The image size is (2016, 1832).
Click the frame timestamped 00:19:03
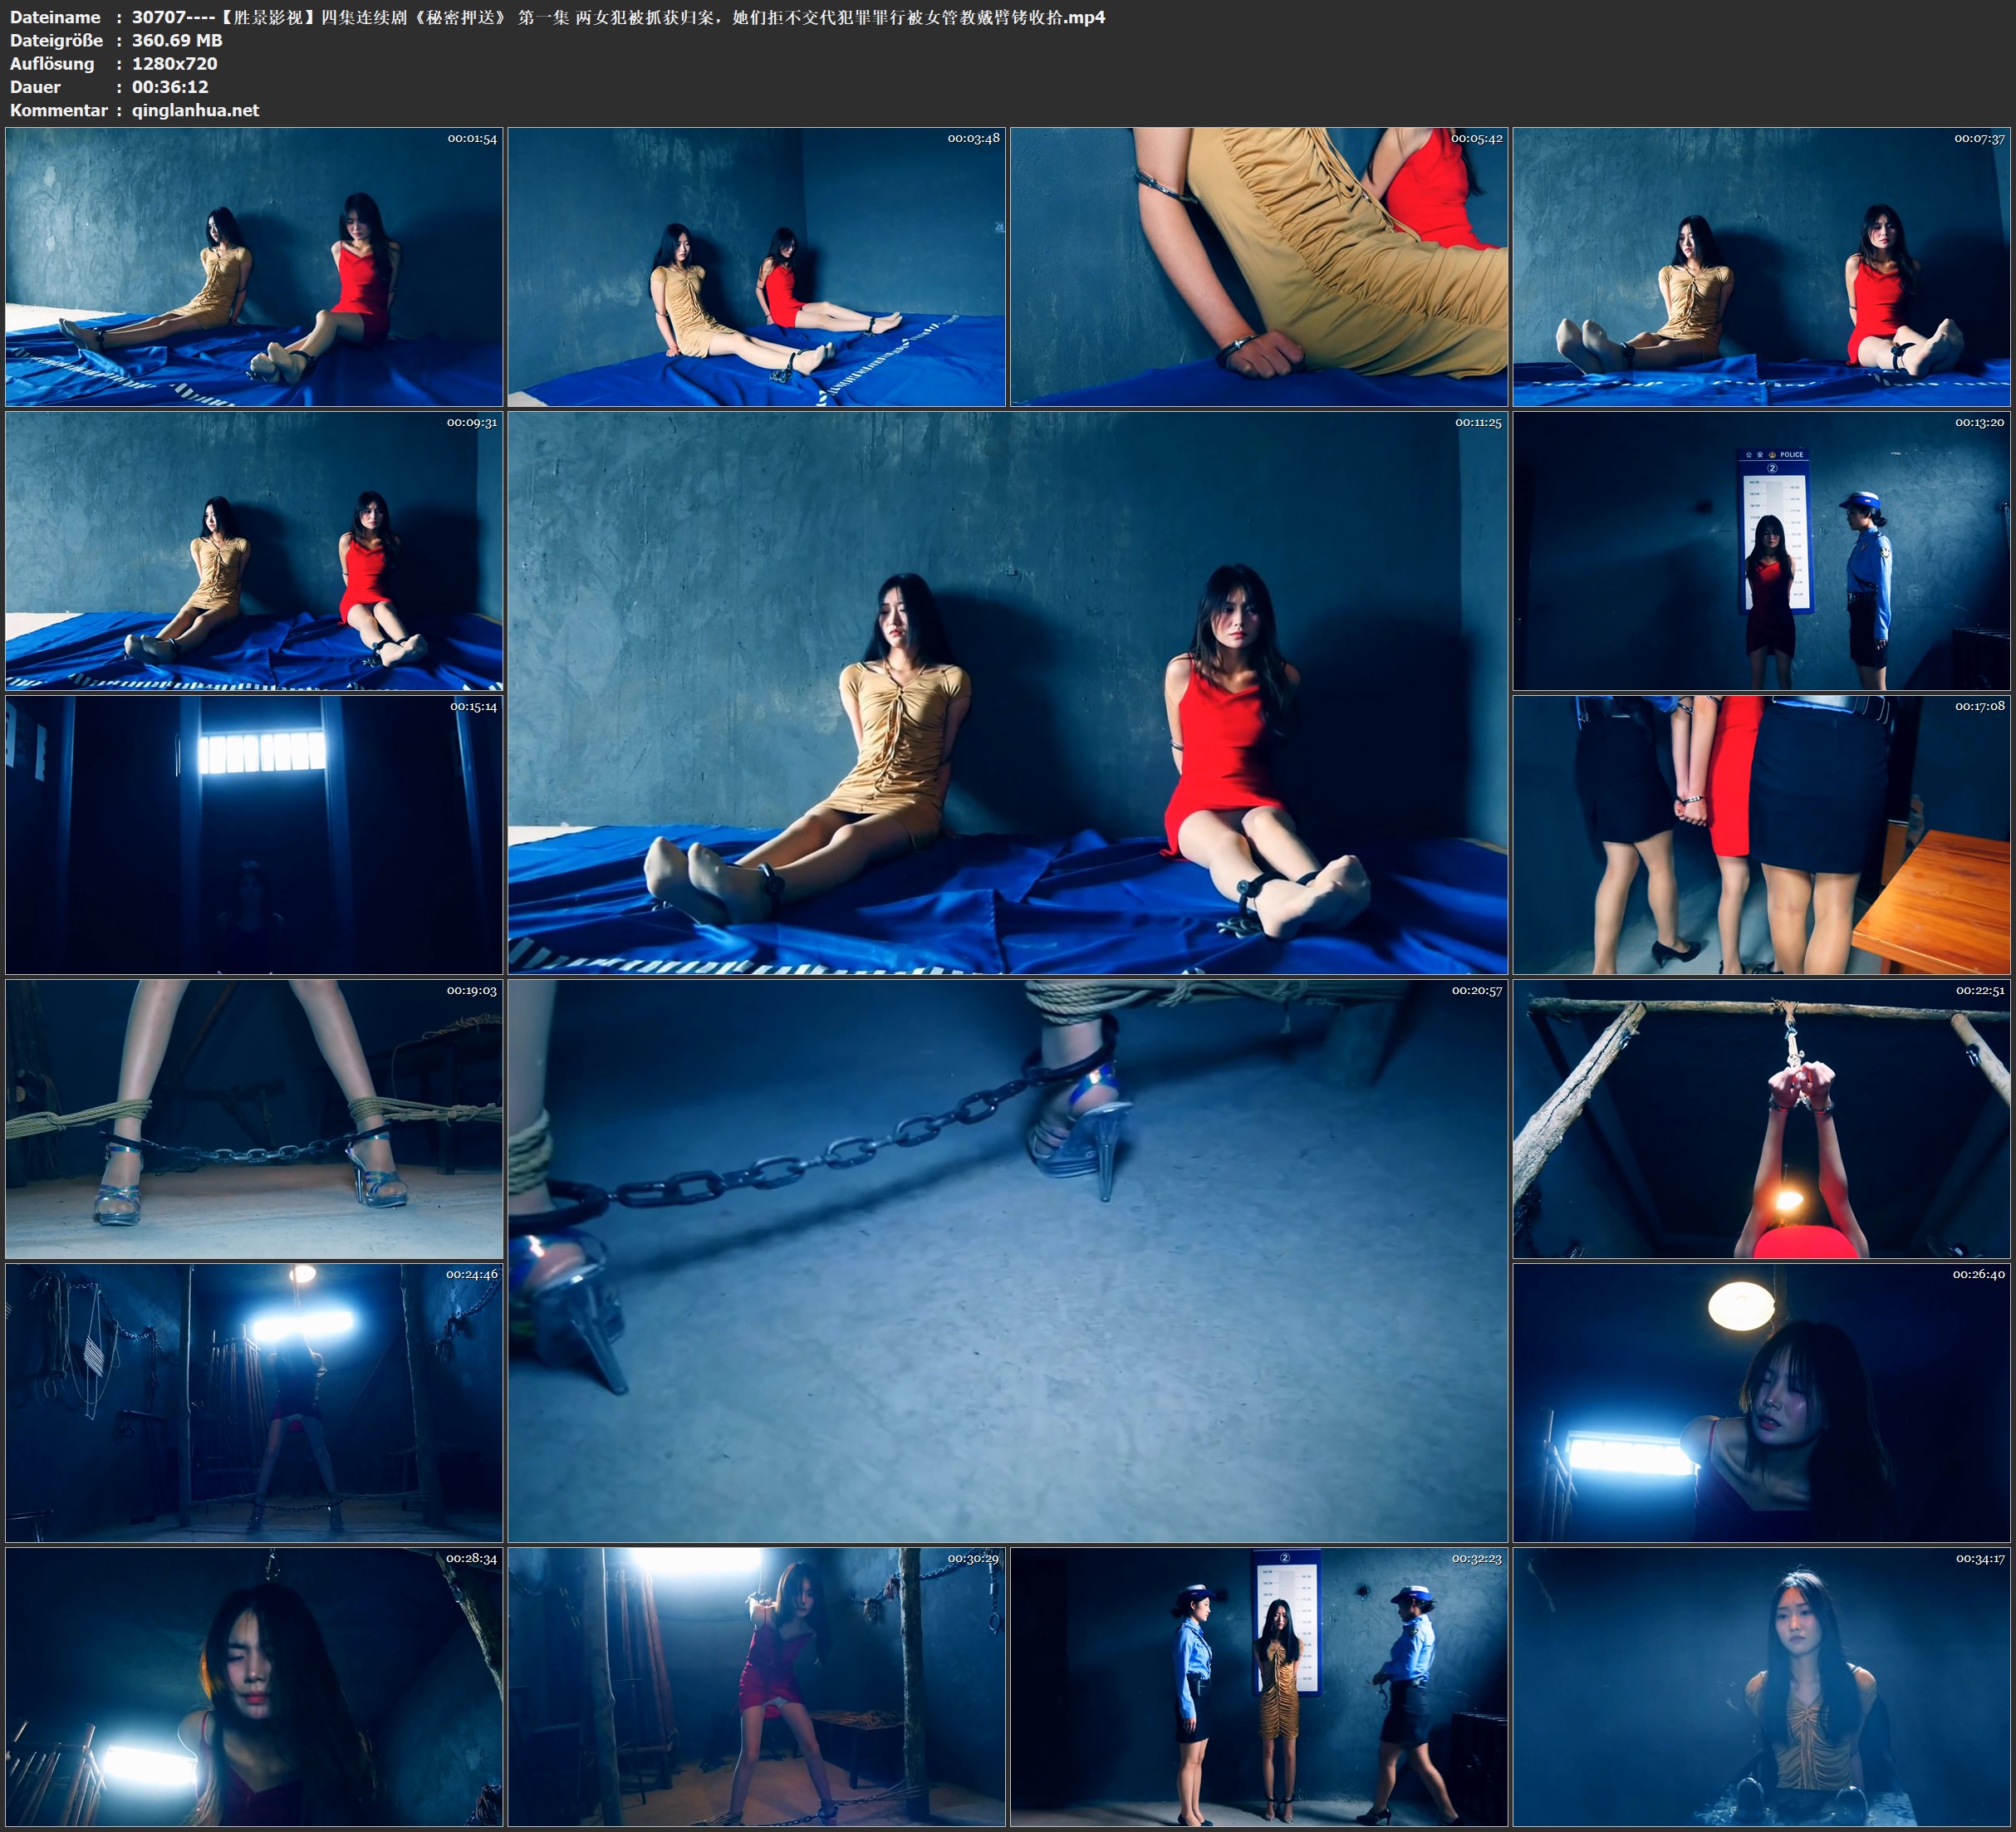click(254, 1119)
